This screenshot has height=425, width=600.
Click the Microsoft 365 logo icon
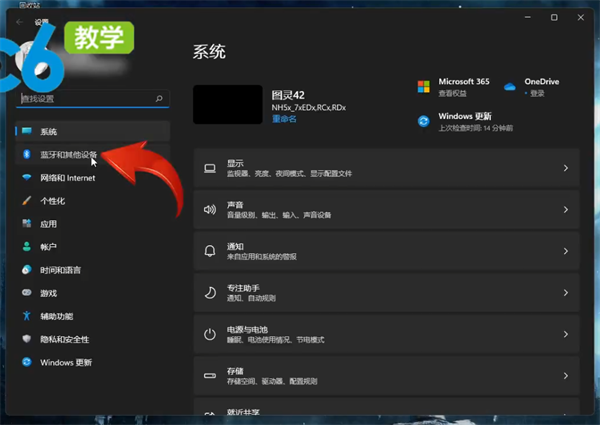424,87
